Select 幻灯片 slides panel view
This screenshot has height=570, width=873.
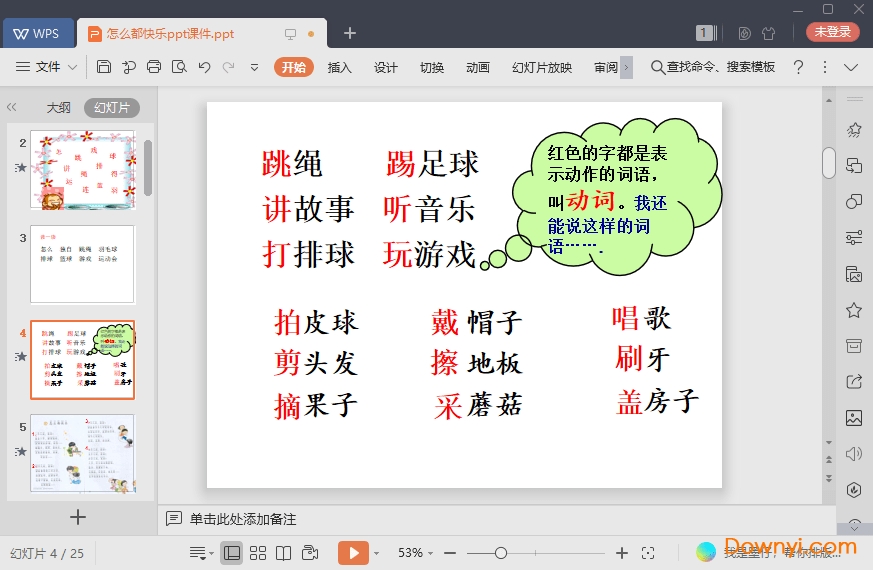pos(111,108)
